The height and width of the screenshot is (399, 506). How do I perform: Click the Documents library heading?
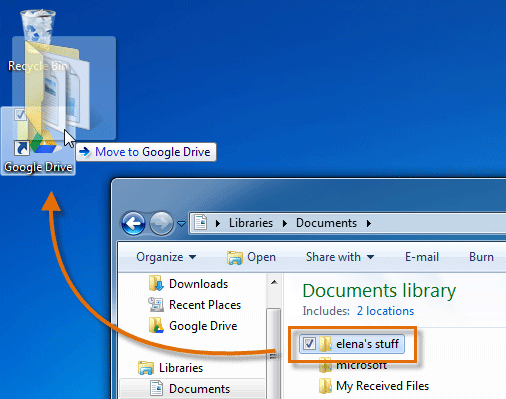[379, 291]
